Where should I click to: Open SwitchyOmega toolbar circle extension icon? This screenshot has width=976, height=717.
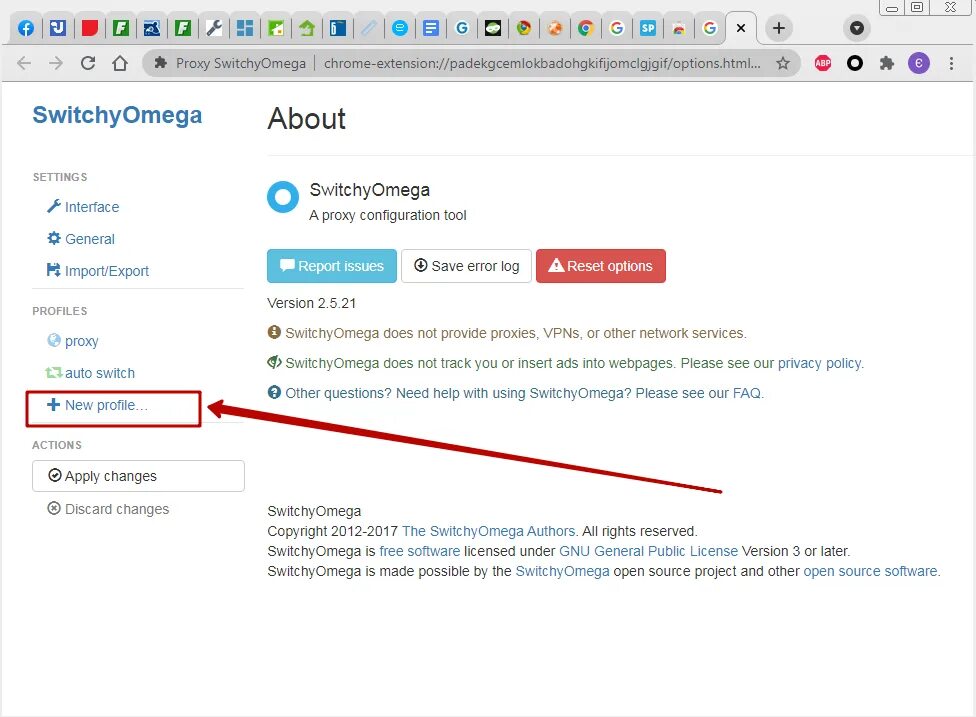(855, 63)
